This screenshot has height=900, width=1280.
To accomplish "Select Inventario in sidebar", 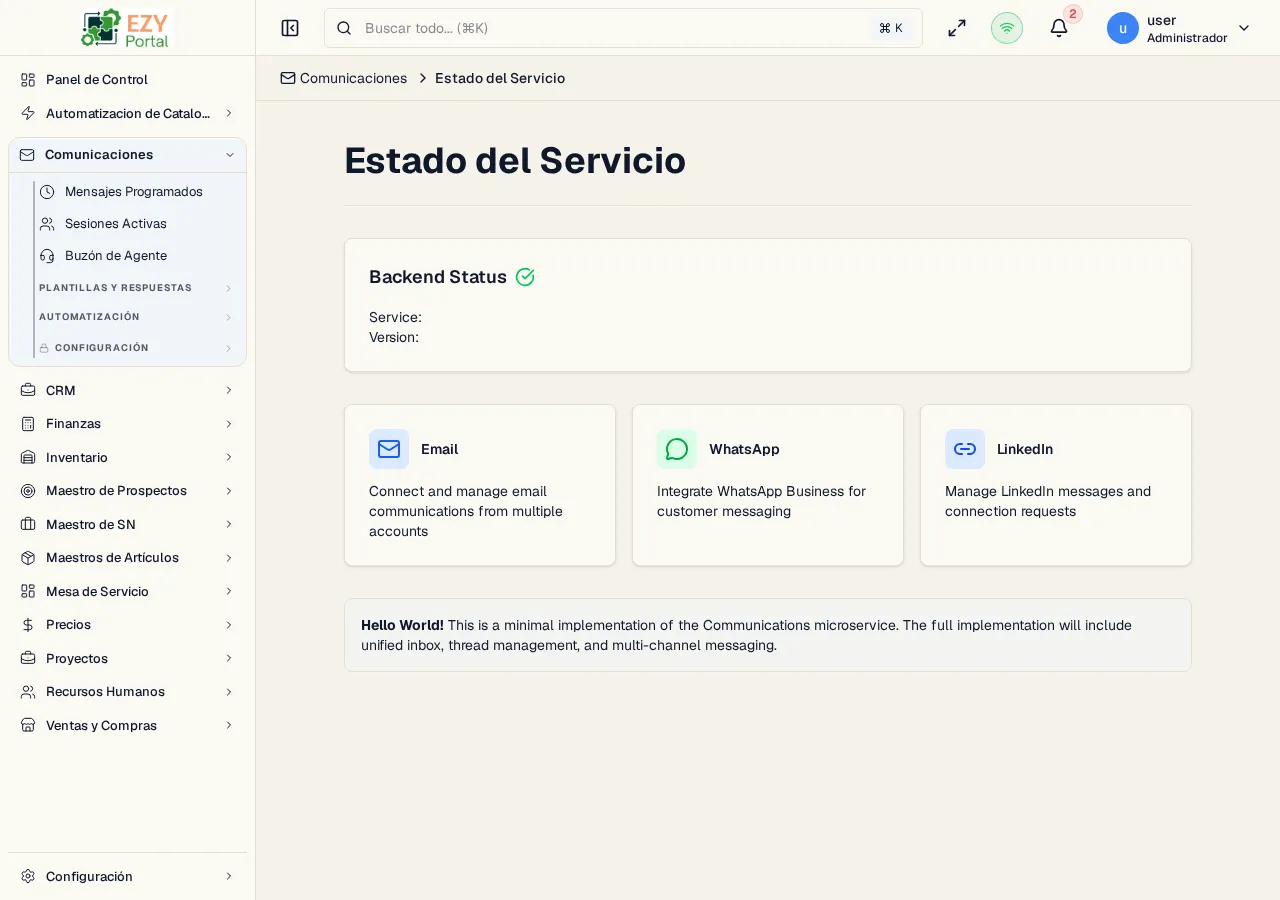I will click(127, 457).
